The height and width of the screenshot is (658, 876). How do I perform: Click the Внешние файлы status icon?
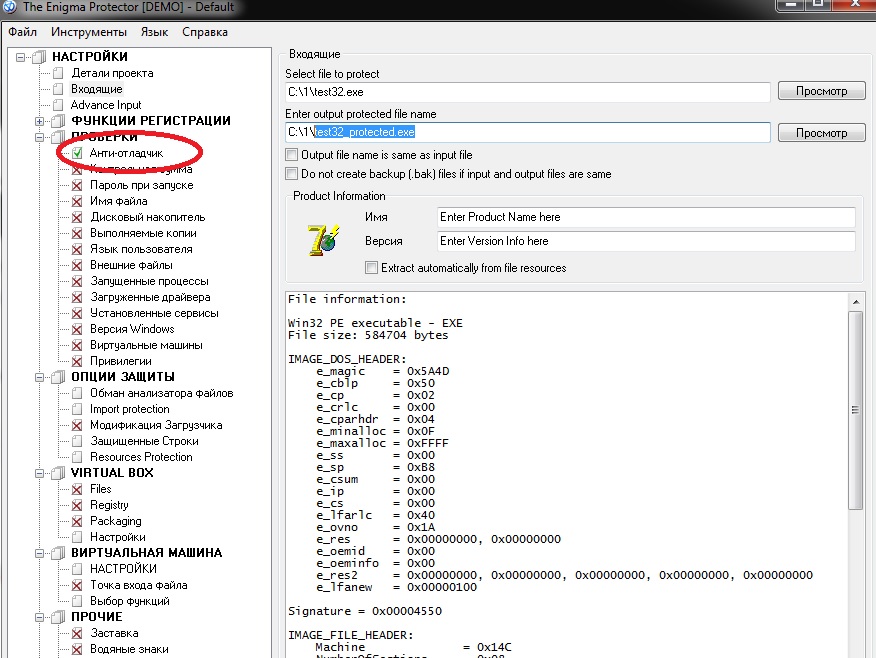click(77, 265)
